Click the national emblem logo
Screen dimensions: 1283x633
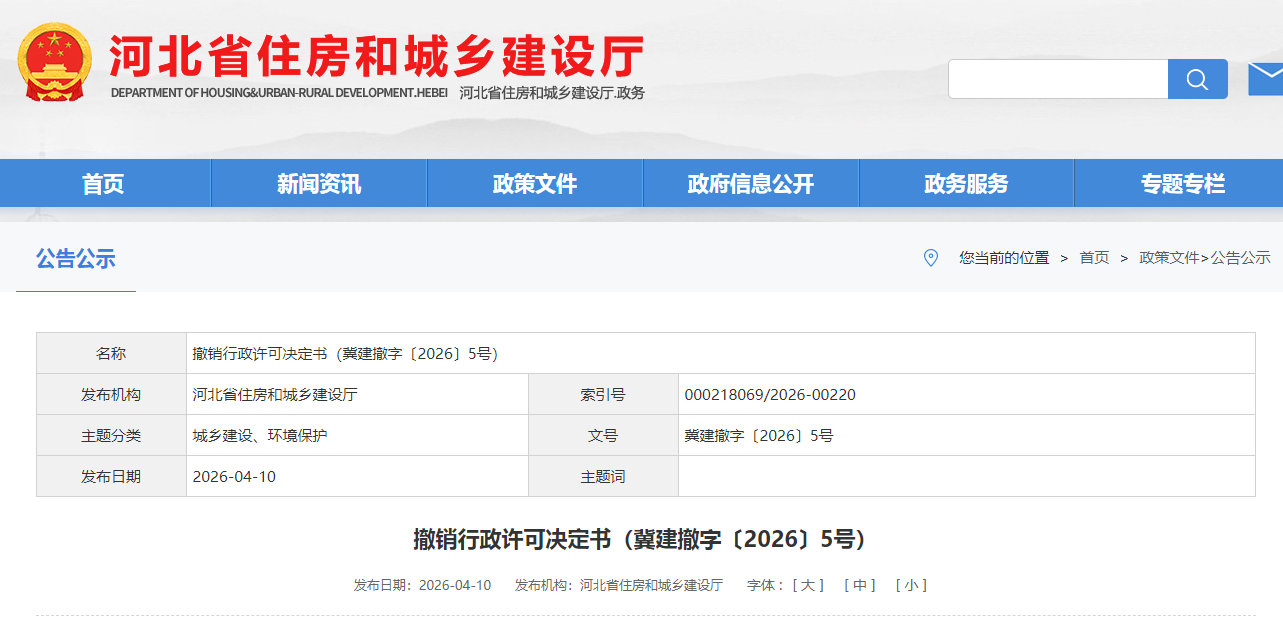tap(55, 62)
